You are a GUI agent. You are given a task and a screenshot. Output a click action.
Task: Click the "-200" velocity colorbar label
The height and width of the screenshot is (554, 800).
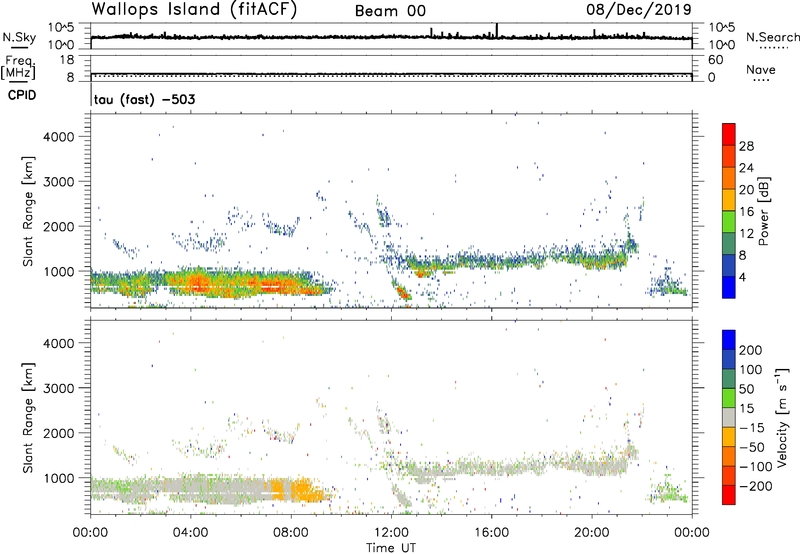point(755,486)
